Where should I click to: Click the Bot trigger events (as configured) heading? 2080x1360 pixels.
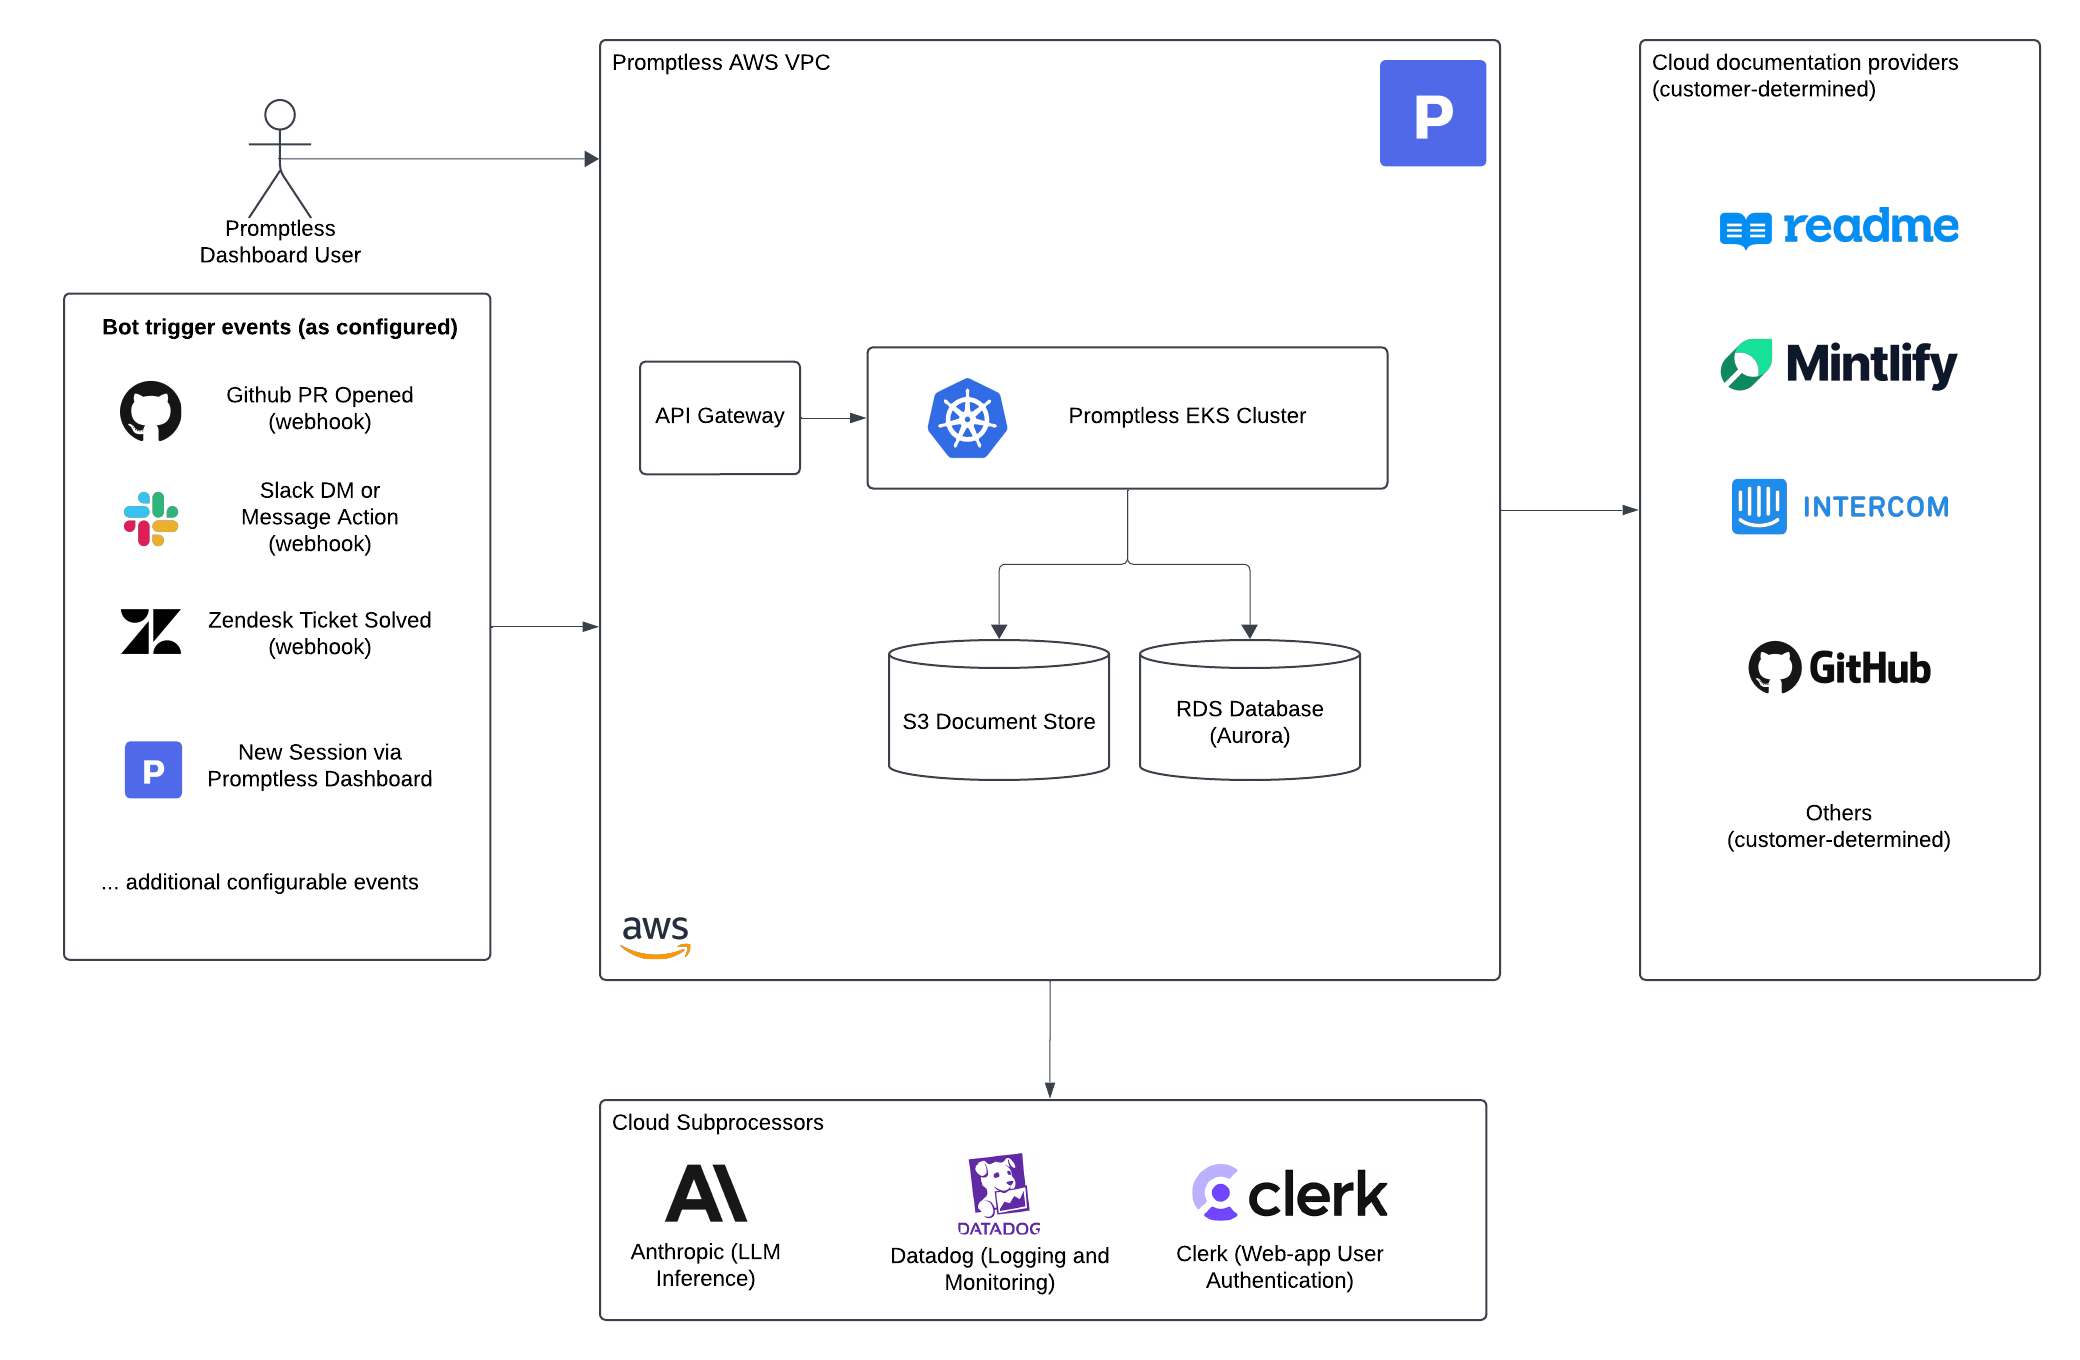tap(280, 327)
